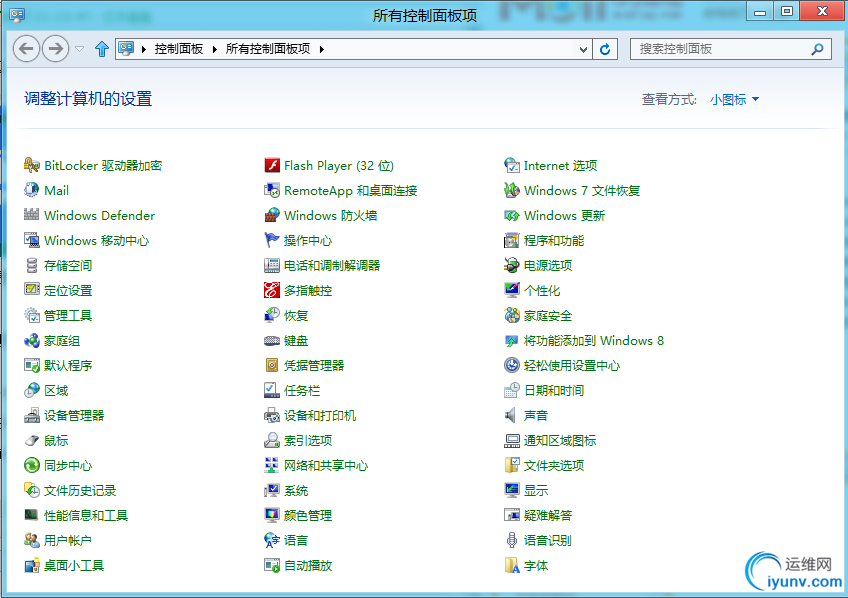Open the 电话和调制解调器 link

332,265
